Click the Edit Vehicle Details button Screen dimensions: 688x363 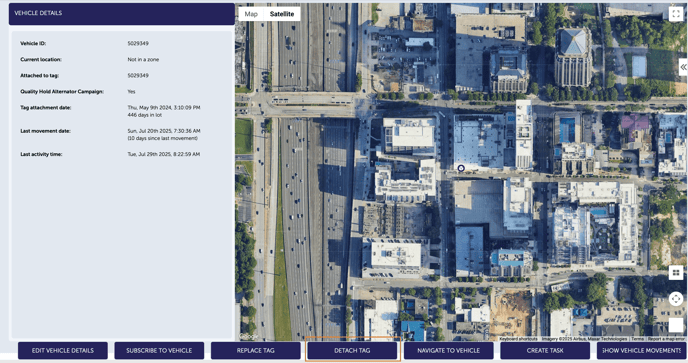click(63, 351)
